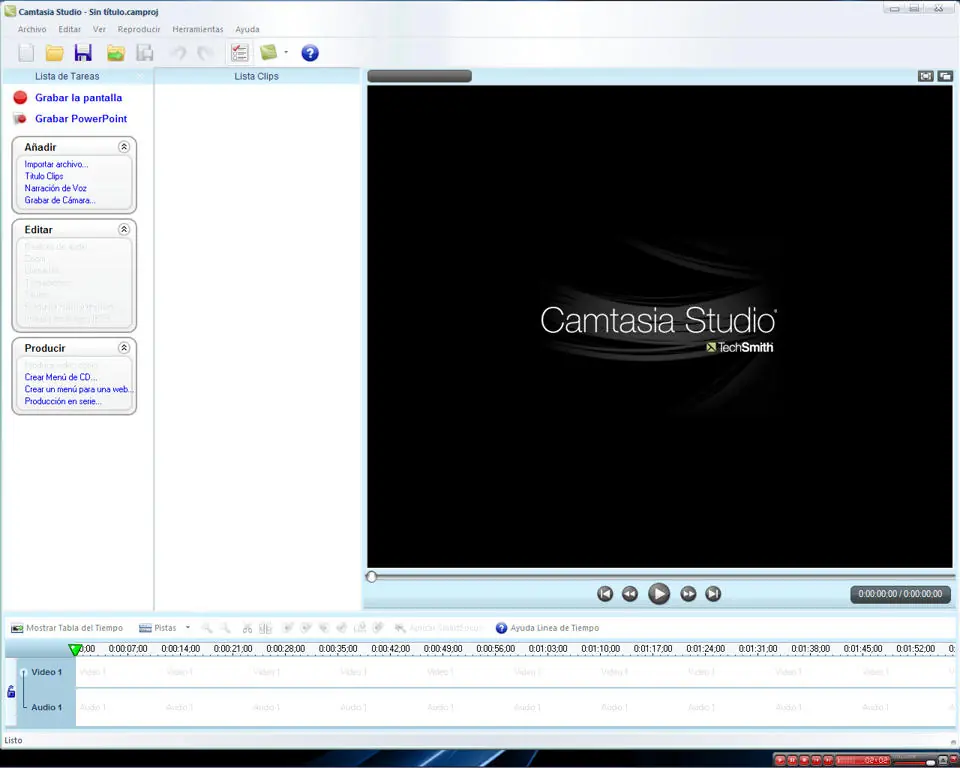Image resolution: width=960 pixels, height=768 pixels.
Task: Click the detach preview window icon
Action: click(x=945, y=76)
